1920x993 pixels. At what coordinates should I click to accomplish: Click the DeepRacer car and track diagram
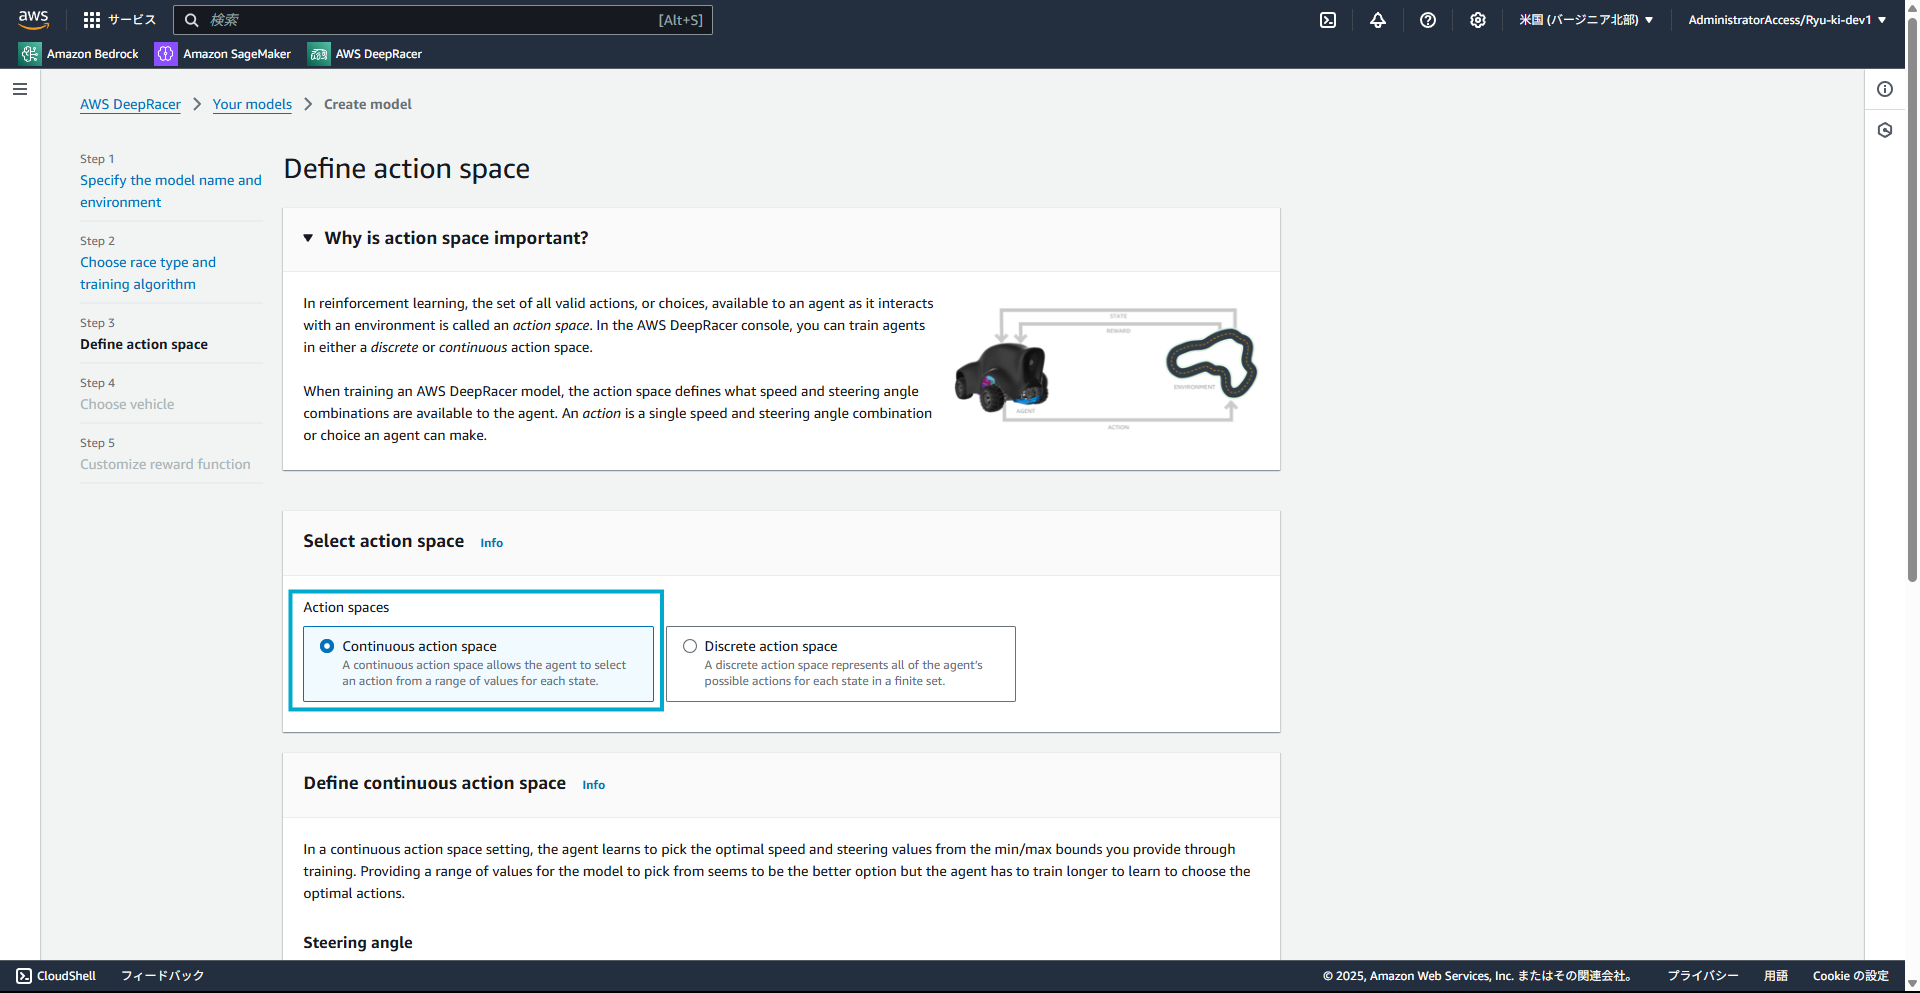pyautogui.click(x=1106, y=369)
